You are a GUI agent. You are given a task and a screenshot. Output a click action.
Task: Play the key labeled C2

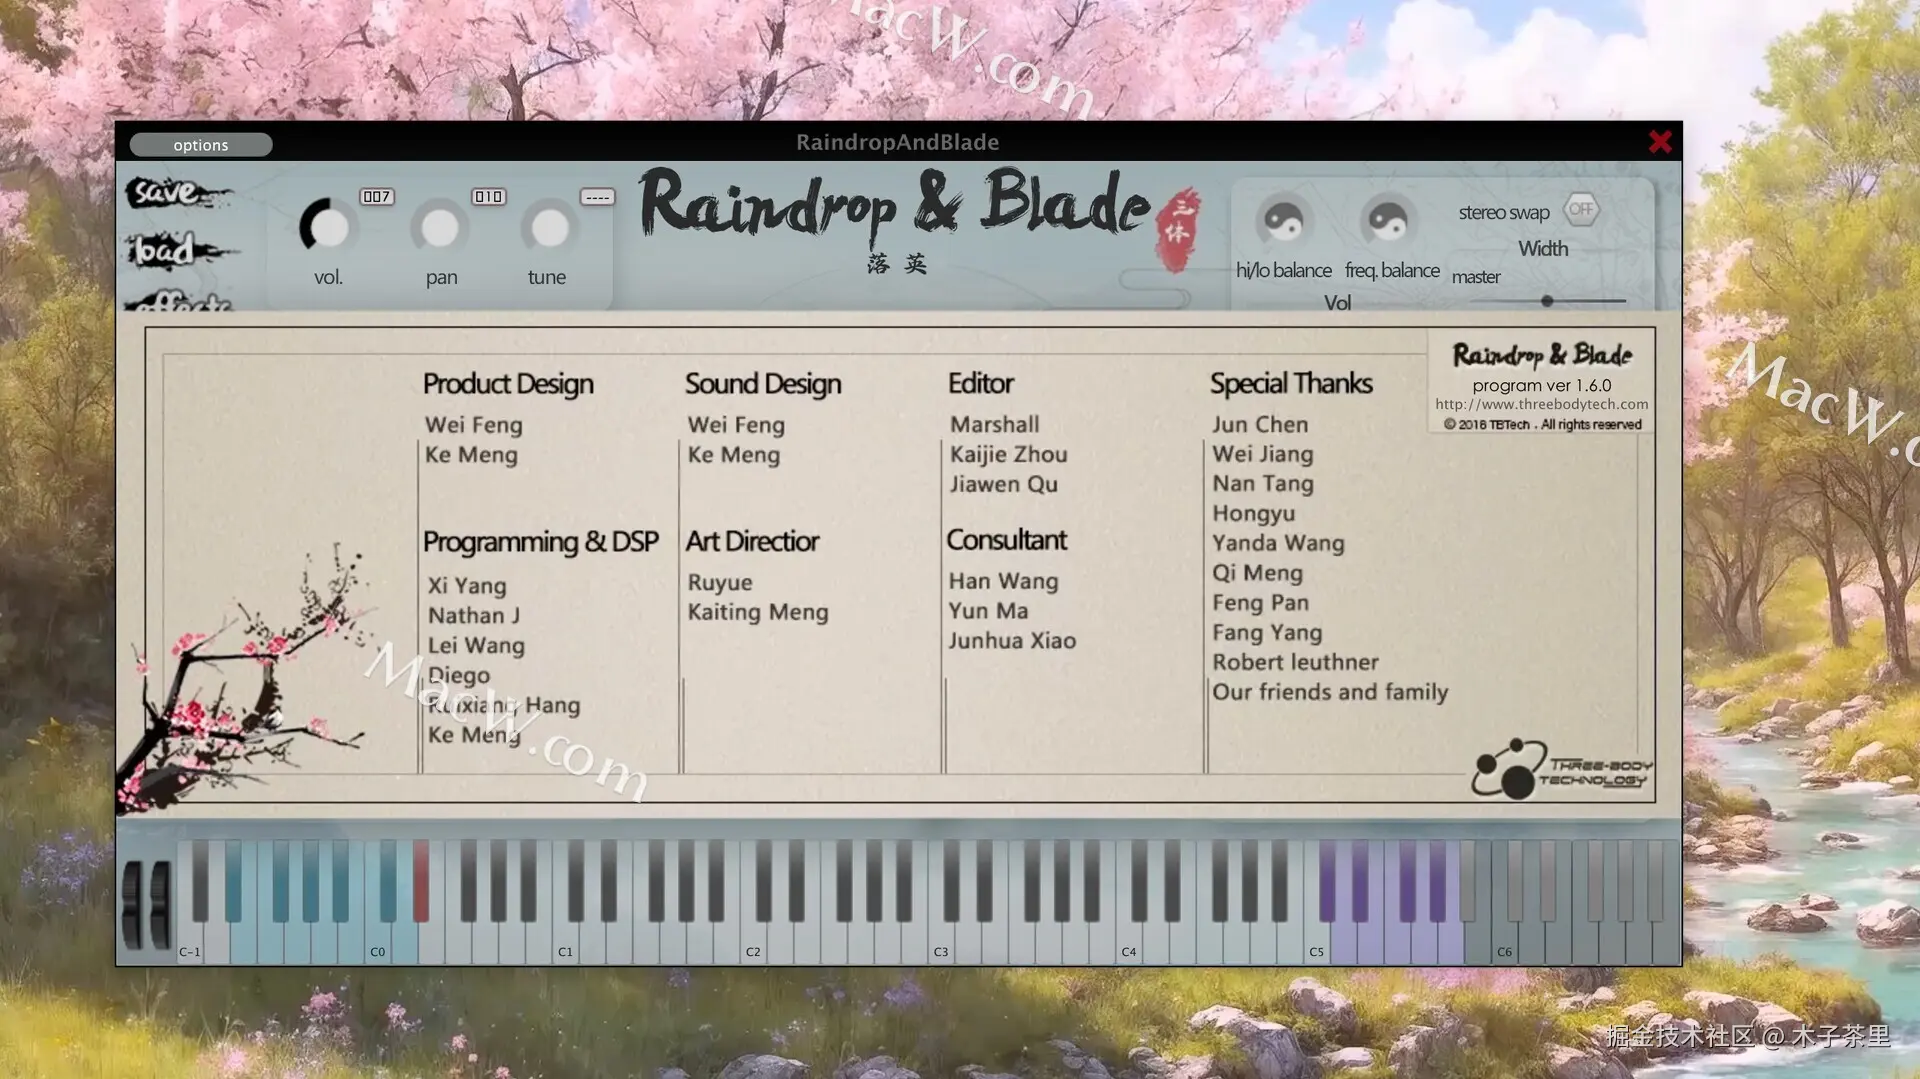click(754, 940)
